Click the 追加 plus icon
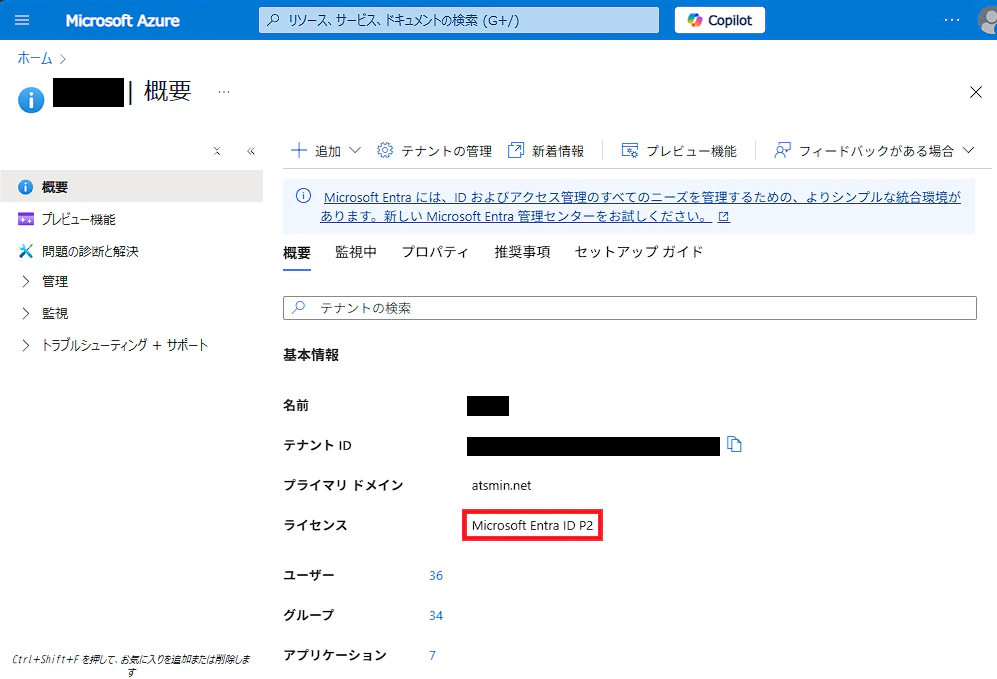This screenshot has width=997, height=679. (298, 150)
